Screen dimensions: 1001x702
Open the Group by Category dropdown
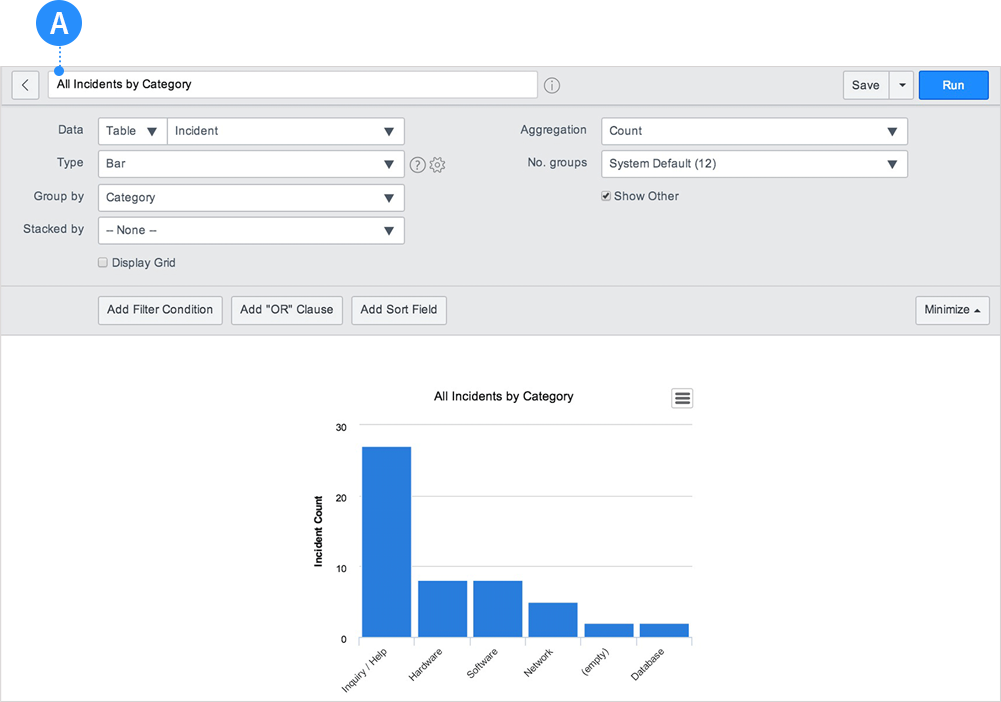(250, 197)
